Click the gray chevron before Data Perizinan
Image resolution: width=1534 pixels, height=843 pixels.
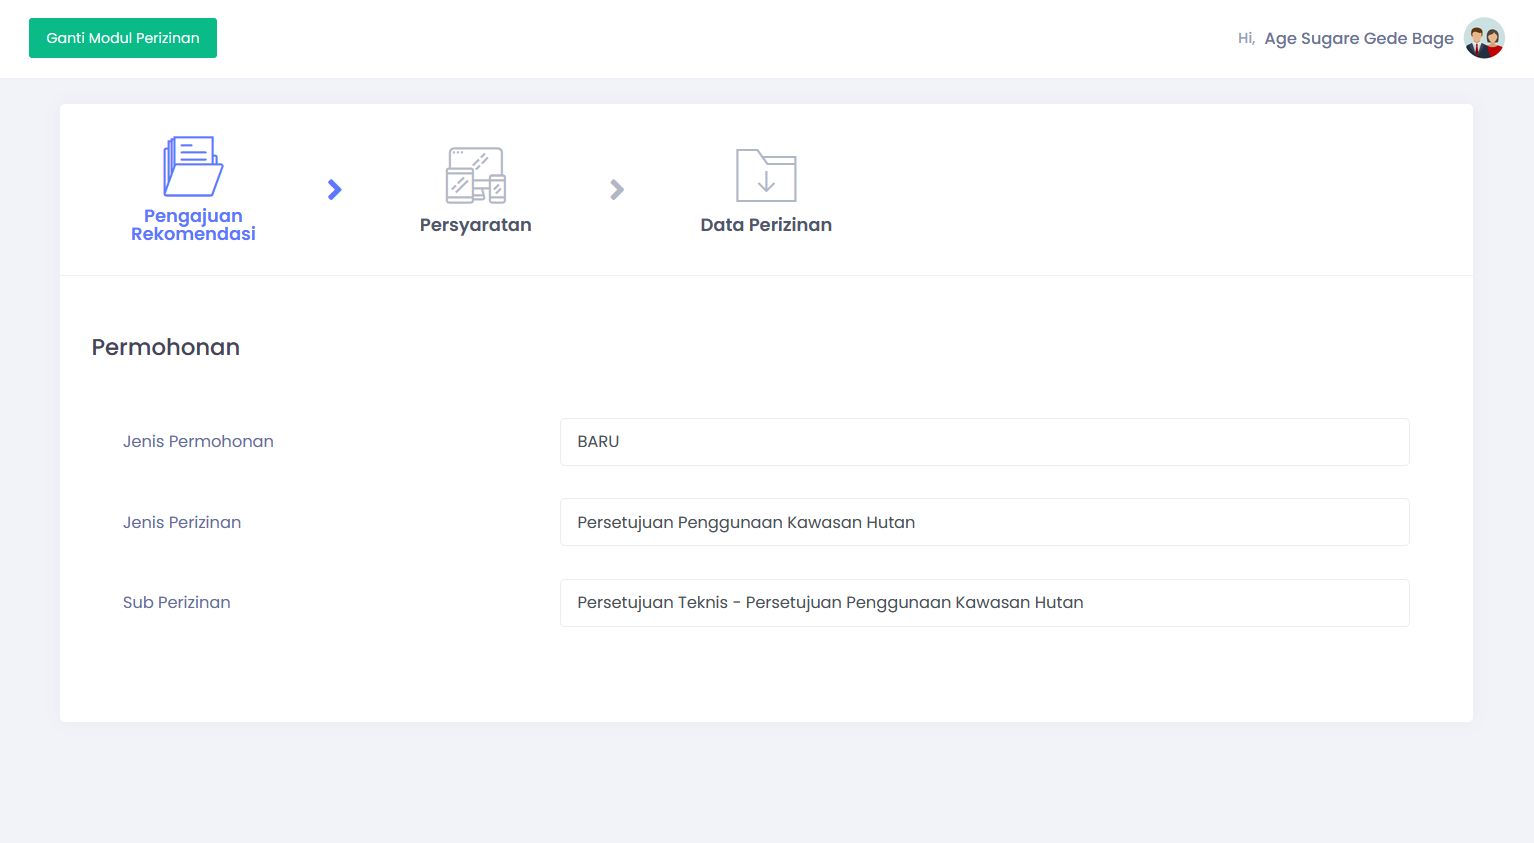click(617, 190)
